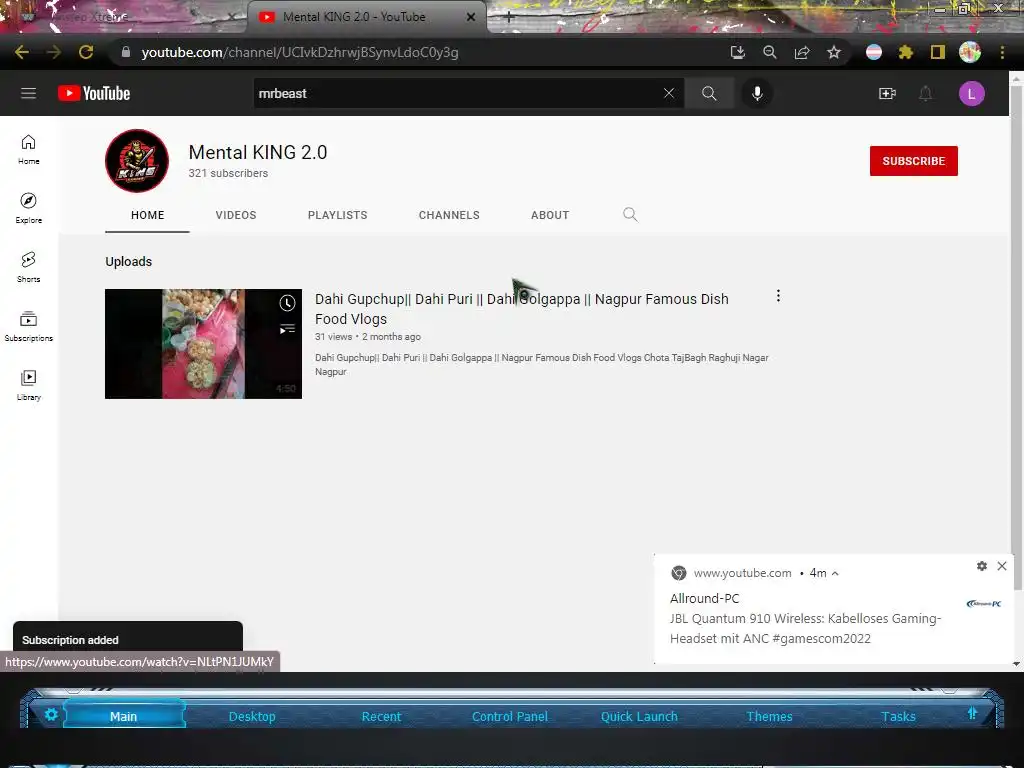Screen dimensions: 1024x768
Task: Click the YouTube logo
Action: pos(94,93)
